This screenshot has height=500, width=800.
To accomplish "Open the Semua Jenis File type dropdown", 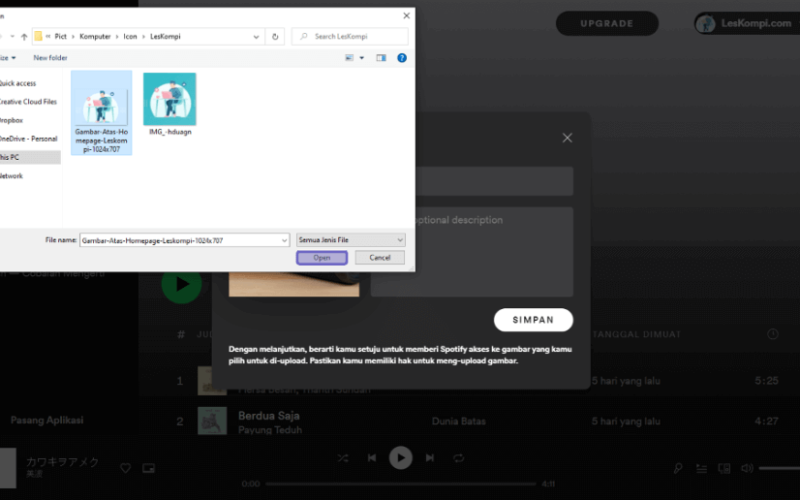I will [351, 240].
